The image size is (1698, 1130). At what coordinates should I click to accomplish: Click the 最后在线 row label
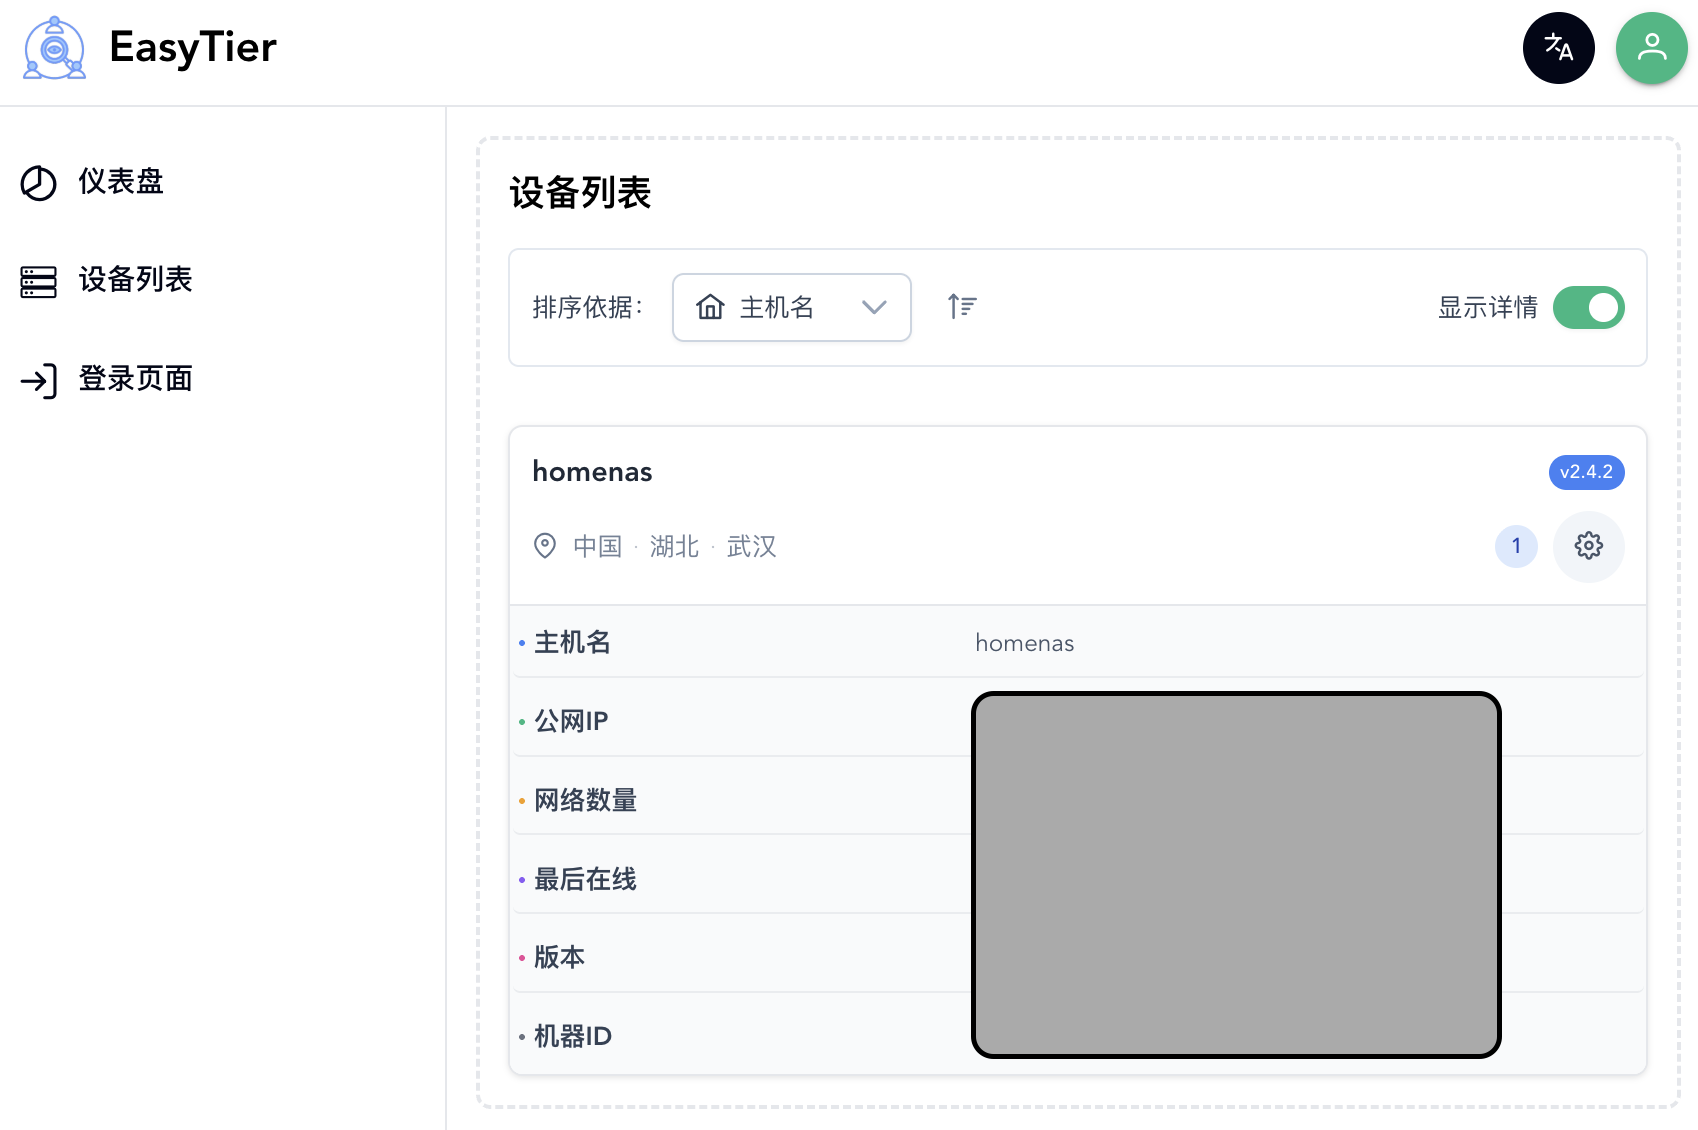pos(585,879)
